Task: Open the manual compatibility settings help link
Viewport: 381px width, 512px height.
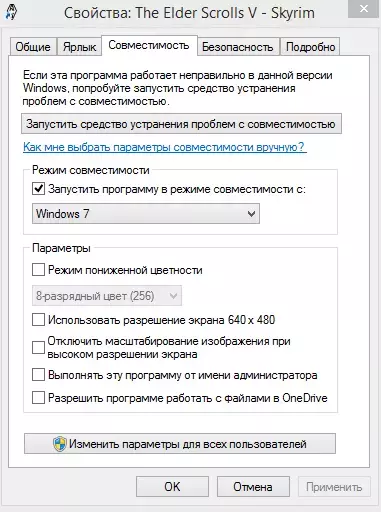Action: point(164,147)
